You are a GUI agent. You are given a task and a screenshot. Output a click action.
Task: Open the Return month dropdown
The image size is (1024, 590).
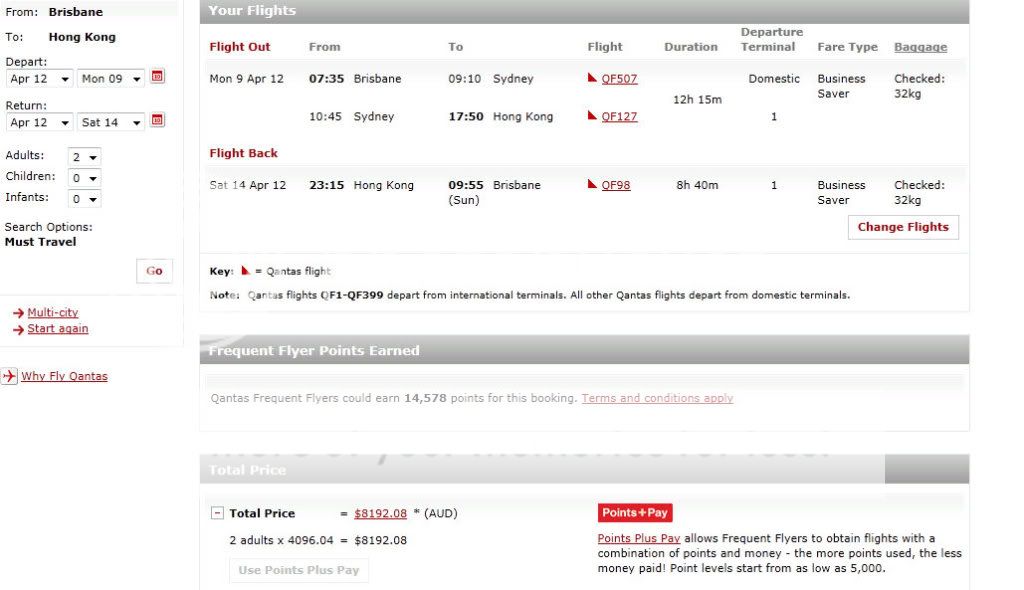tap(39, 123)
